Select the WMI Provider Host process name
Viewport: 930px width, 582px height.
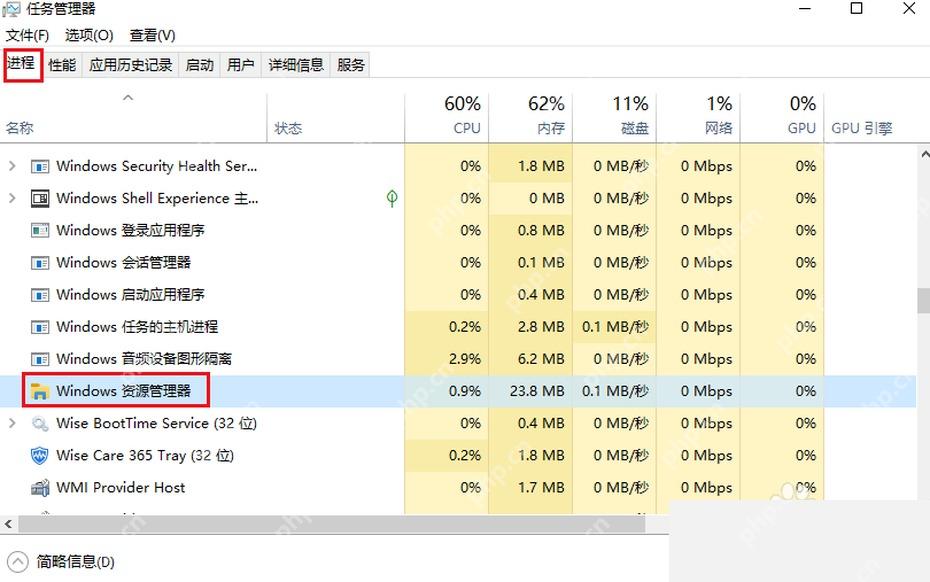120,488
